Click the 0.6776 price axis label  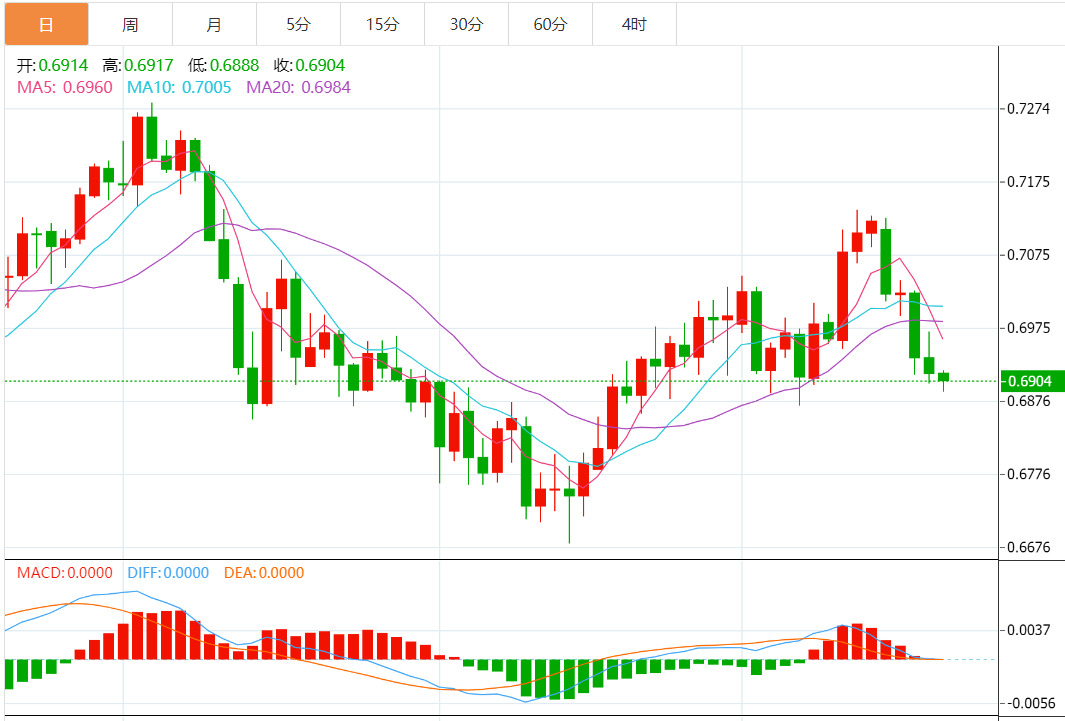pyautogui.click(x=1031, y=474)
